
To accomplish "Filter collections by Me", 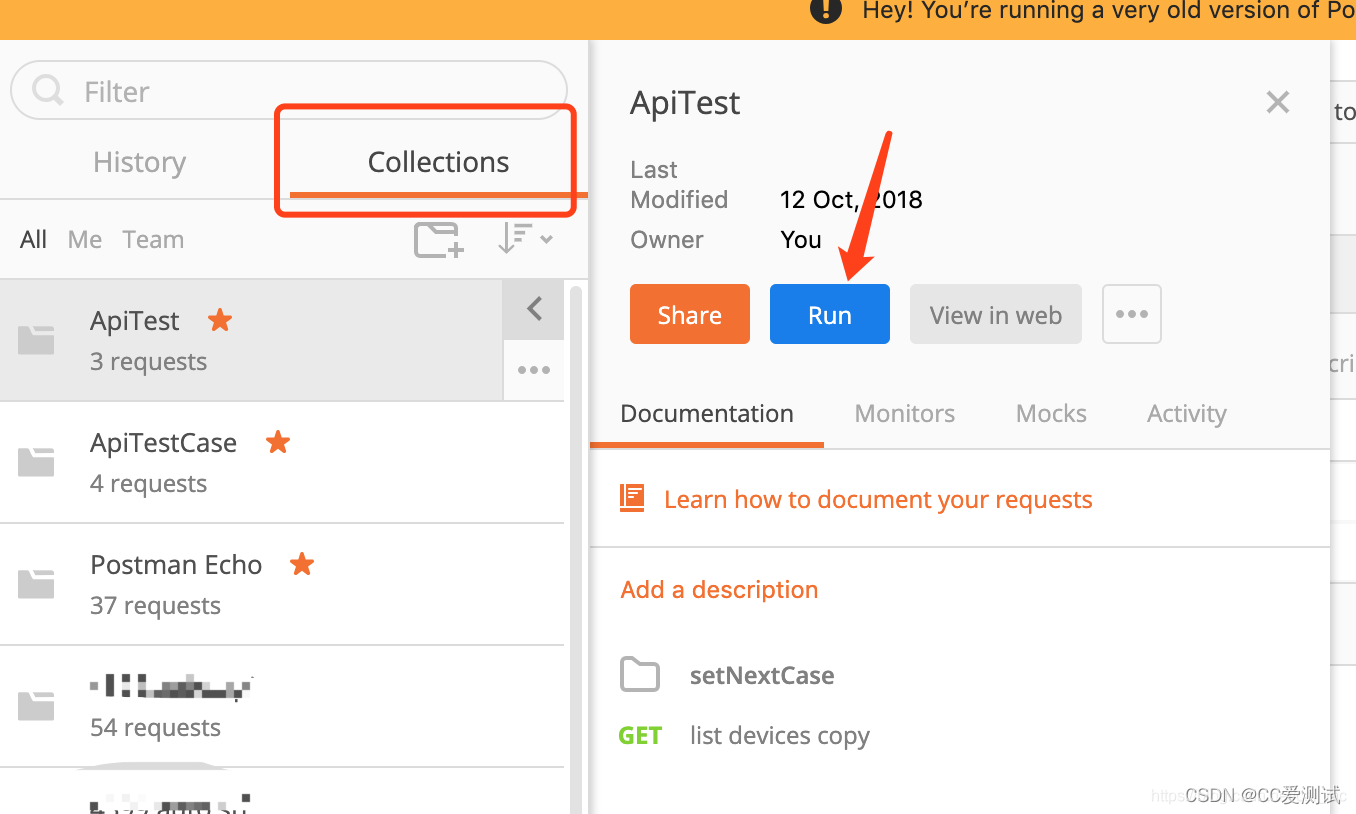I will (x=85, y=240).
